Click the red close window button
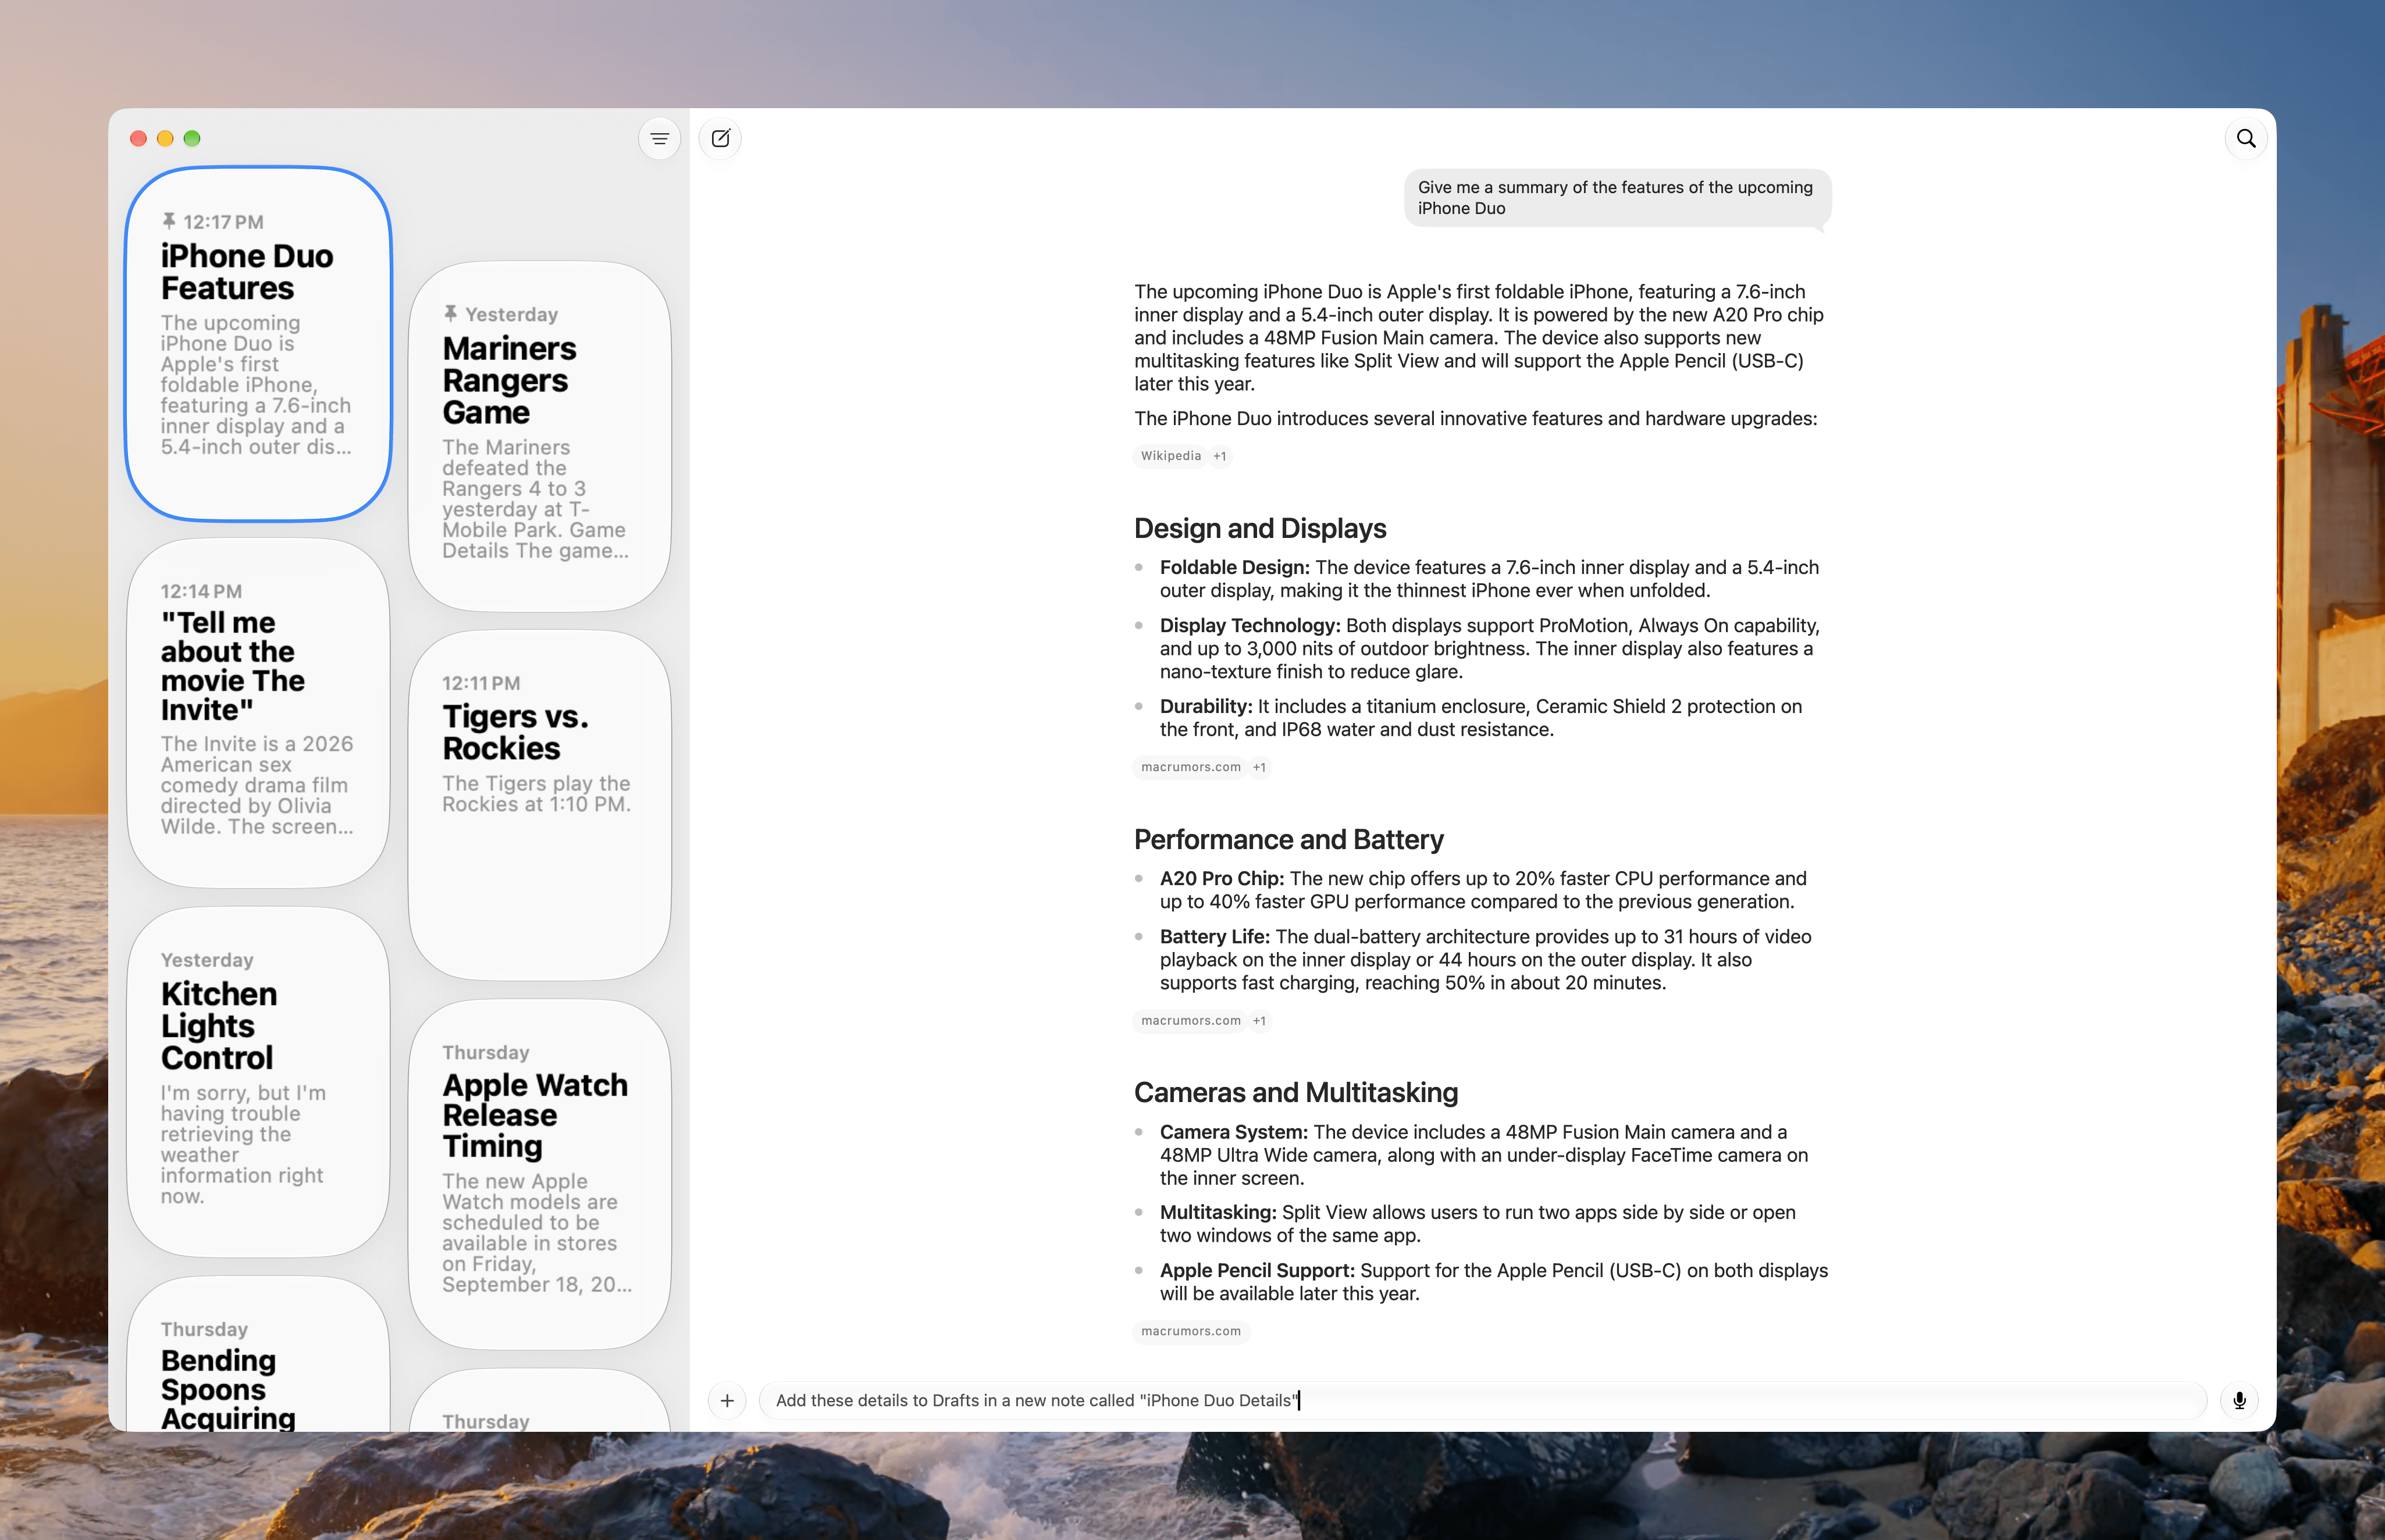This screenshot has width=2385, height=1540. (x=139, y=138)
